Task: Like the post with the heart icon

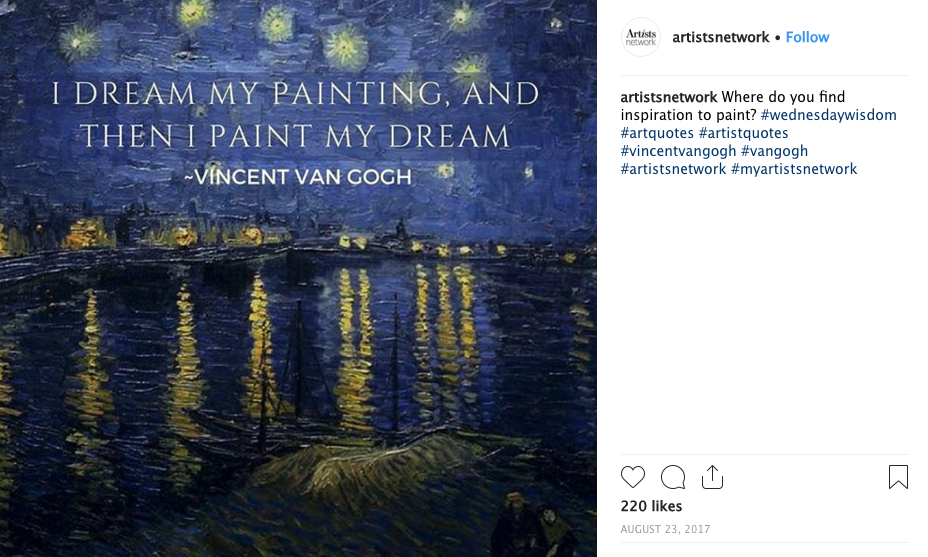Action: pos(633,477)
